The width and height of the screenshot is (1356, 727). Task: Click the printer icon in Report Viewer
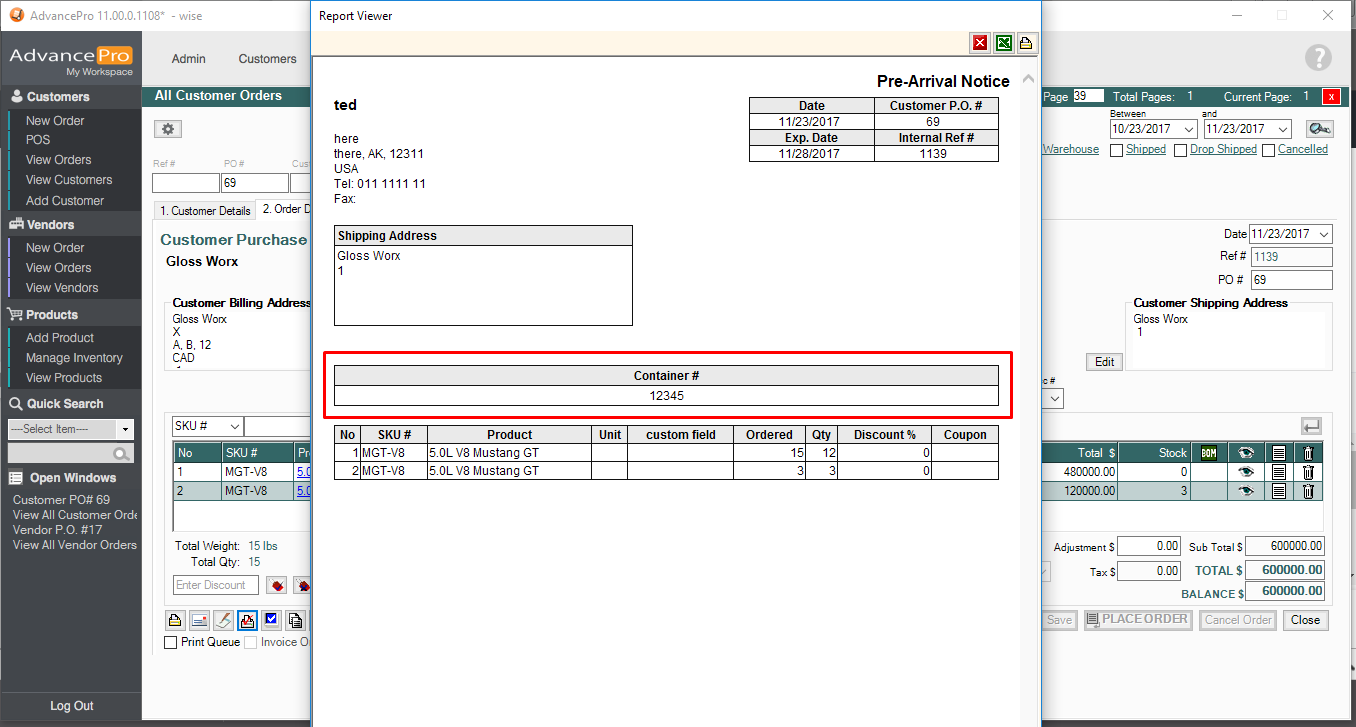click(x=1026, y=43)
